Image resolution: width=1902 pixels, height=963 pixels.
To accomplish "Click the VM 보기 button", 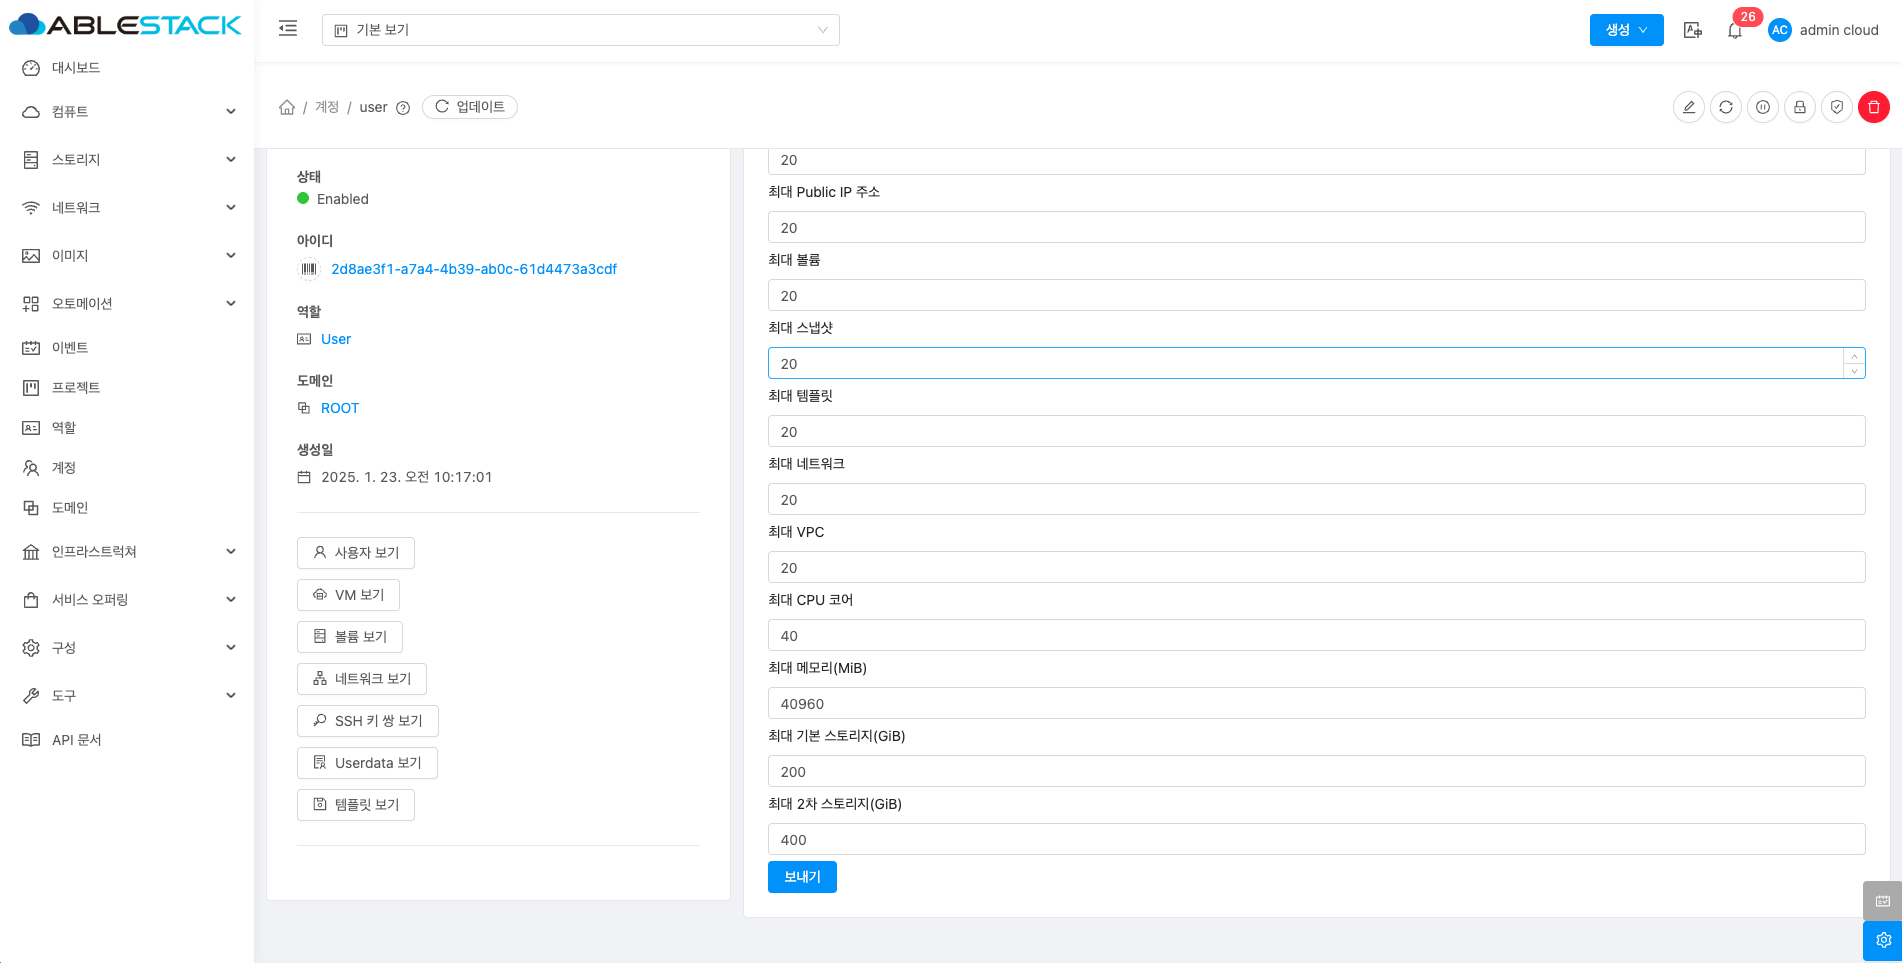I will tap(348, 595).
